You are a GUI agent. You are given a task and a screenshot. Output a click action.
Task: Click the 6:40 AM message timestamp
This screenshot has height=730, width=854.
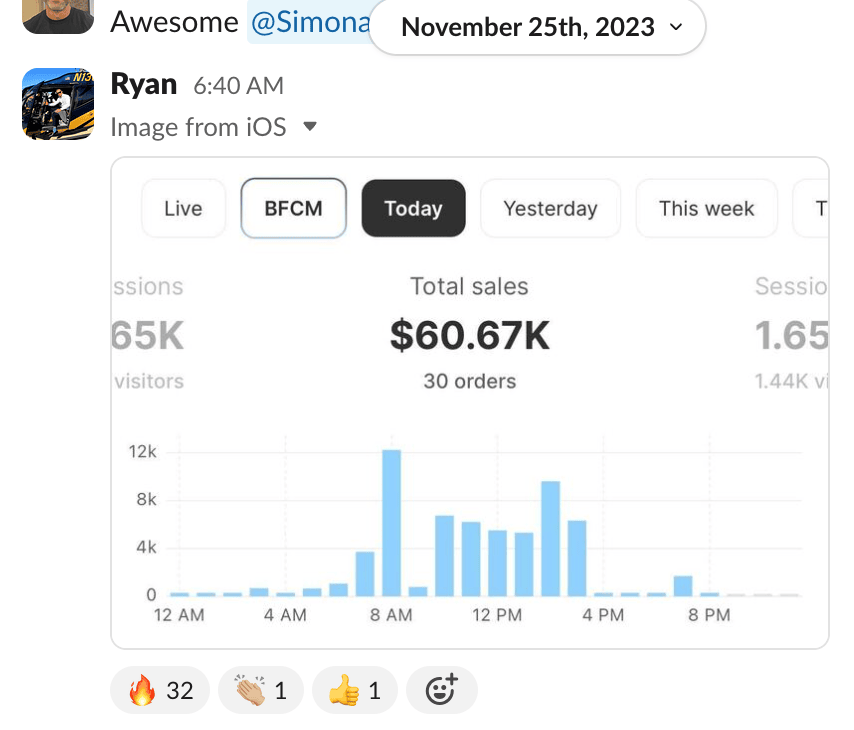[x=238, y=87]
